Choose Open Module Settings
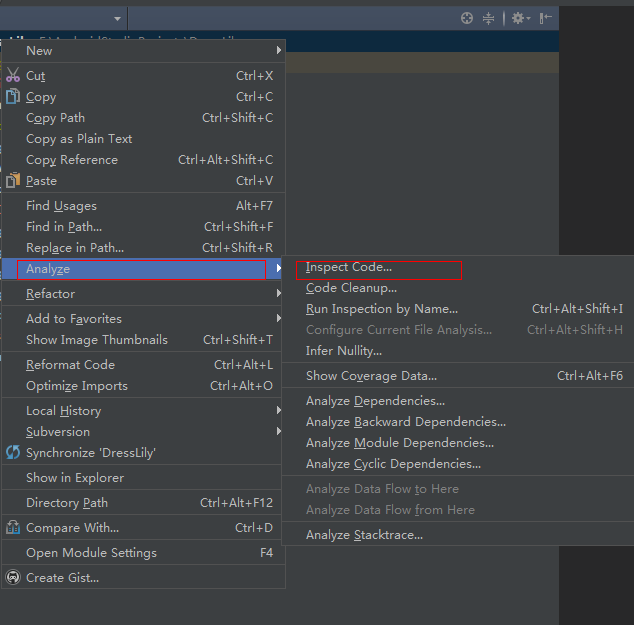 144,553
